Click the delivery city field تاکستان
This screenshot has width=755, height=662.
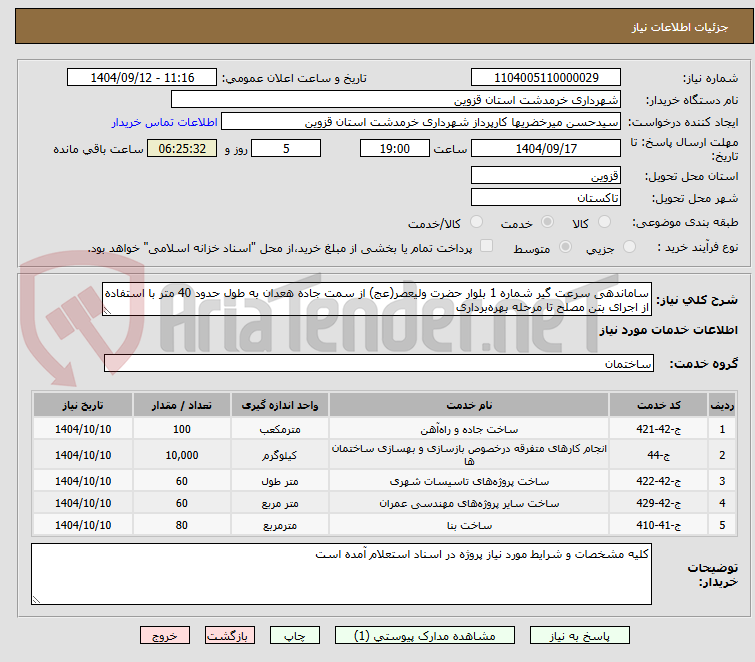546,197
